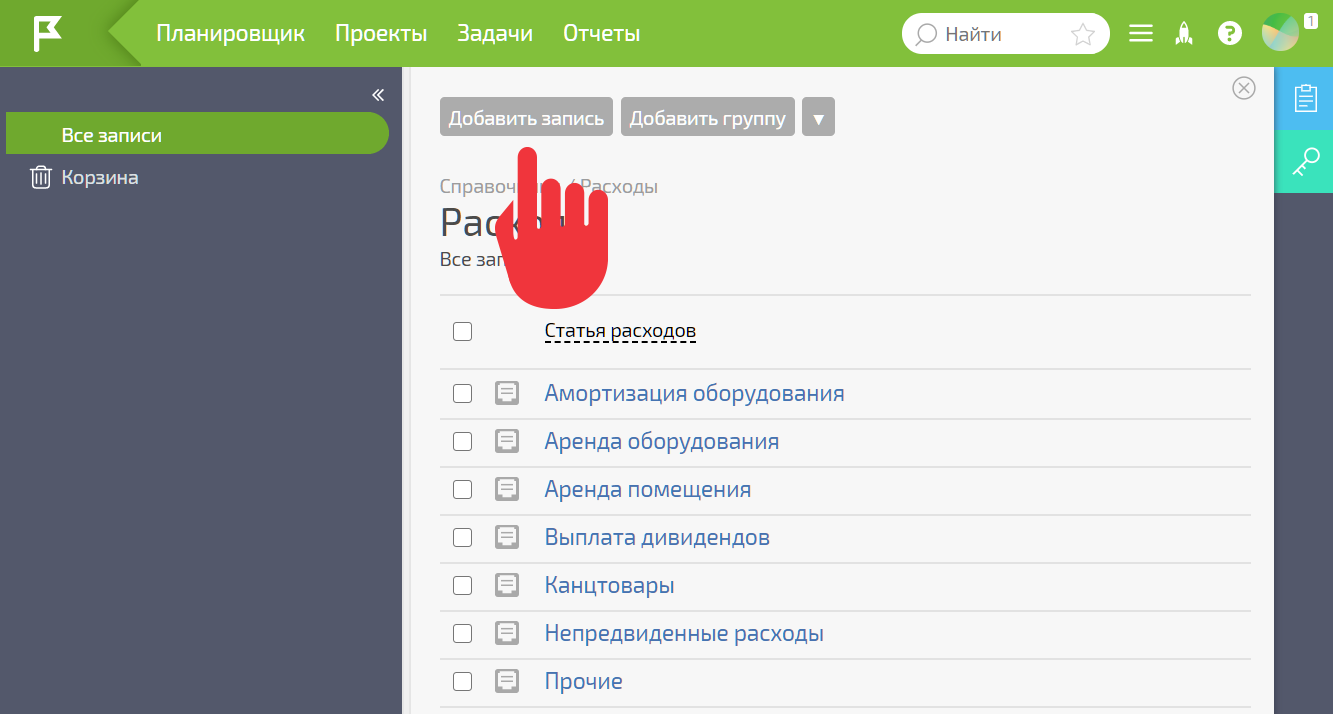Select Все записи in sidebar
Image resolution: width=1333 pixels, height=714 pixels.
click(197, 134)
